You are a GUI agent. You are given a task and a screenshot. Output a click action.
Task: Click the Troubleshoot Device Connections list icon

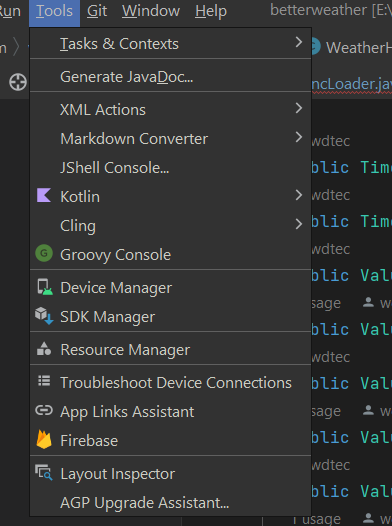tap(44, 381)
